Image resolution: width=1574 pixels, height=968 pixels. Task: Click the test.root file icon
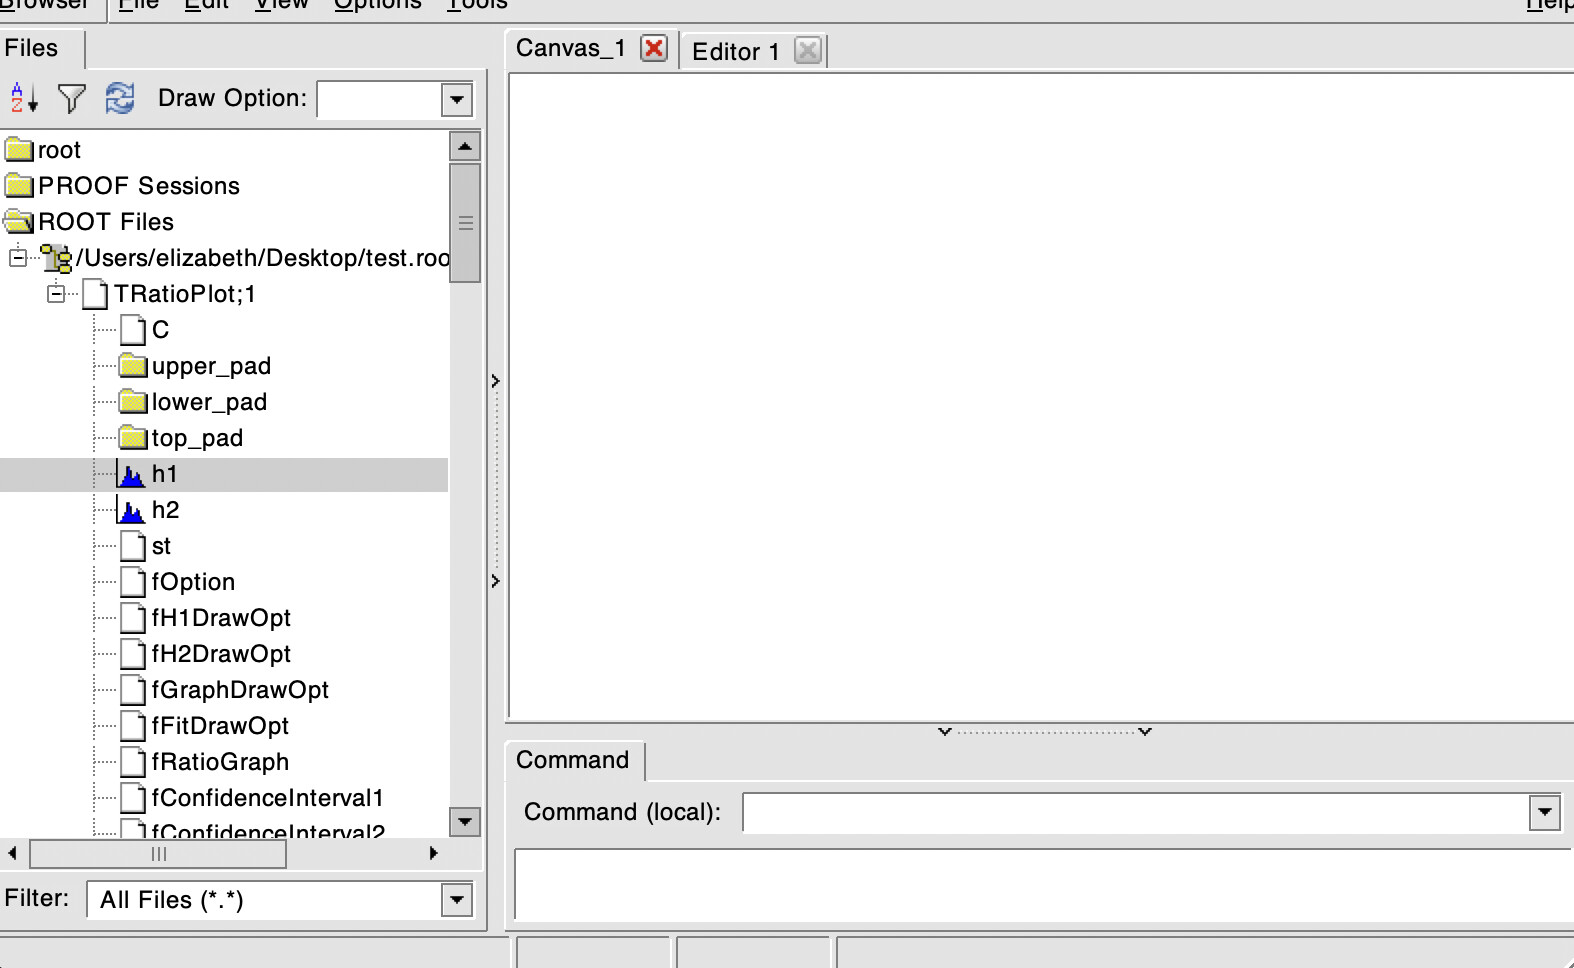(57, 258)
